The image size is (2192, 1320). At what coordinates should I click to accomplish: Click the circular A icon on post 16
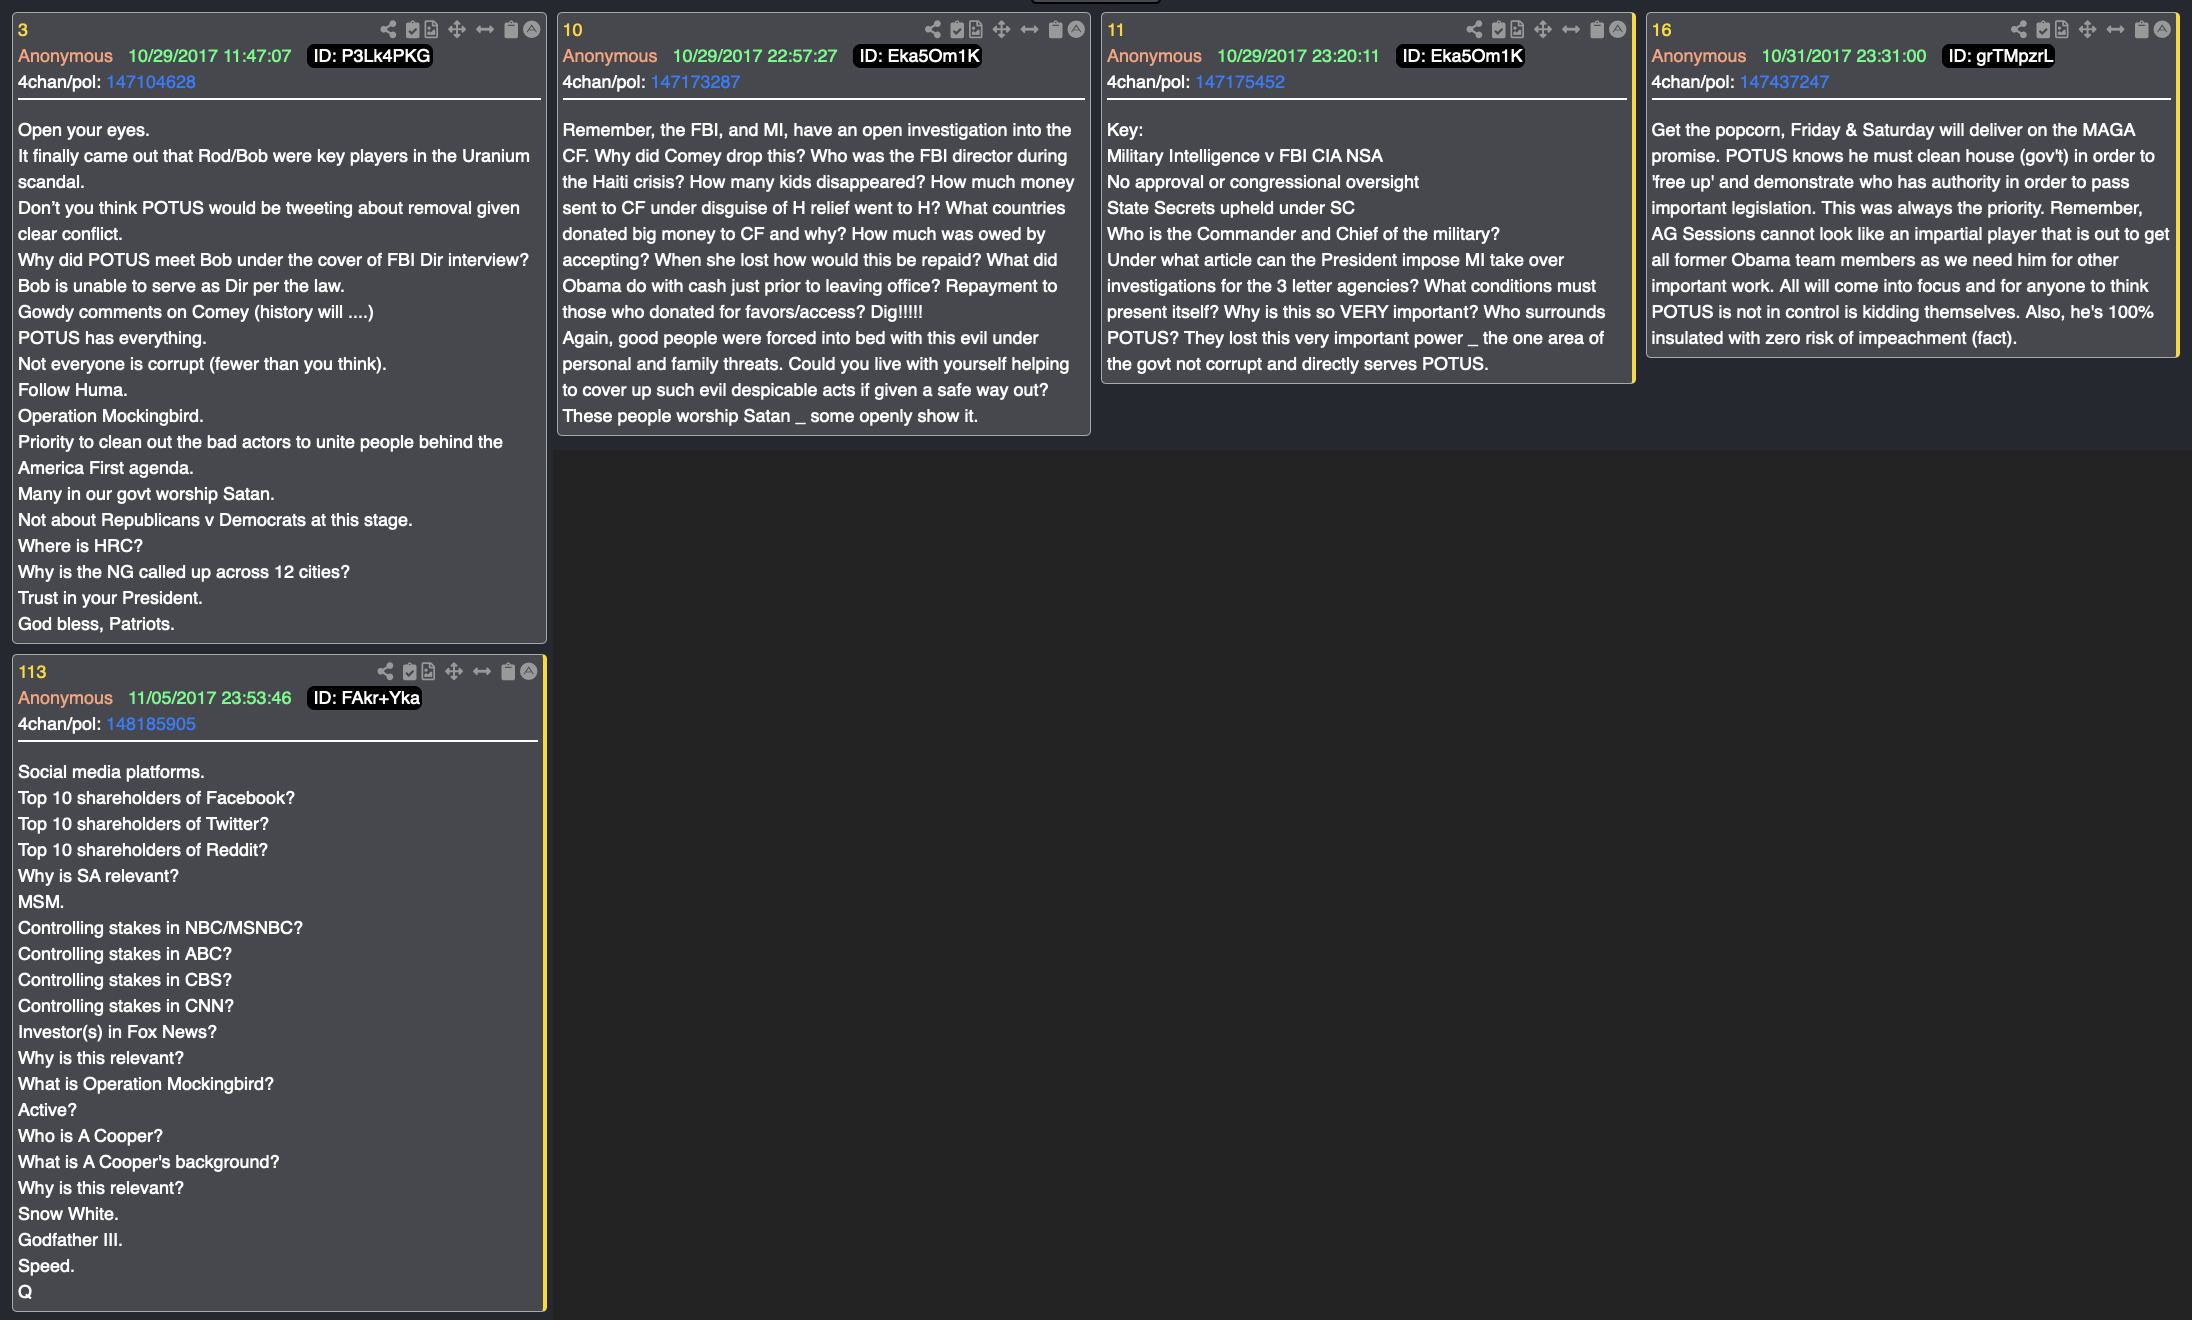pos(2162,30)
